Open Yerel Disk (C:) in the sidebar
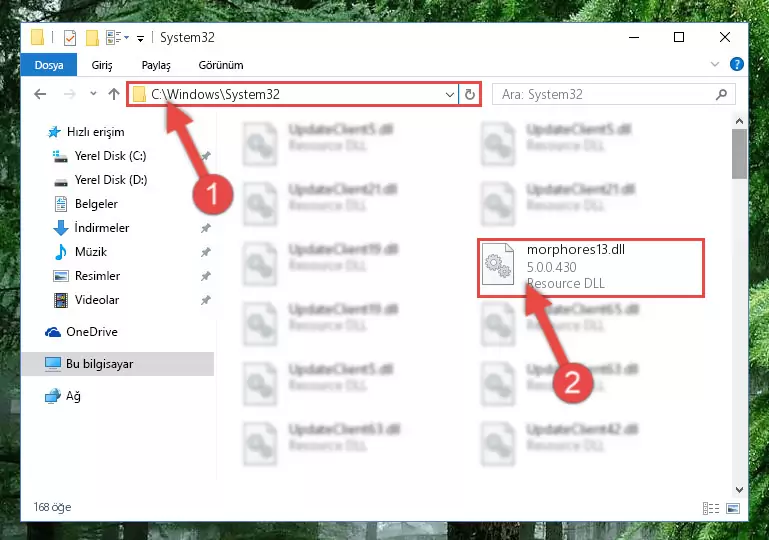This screenshot has width=769, height=540. [110, 156]
